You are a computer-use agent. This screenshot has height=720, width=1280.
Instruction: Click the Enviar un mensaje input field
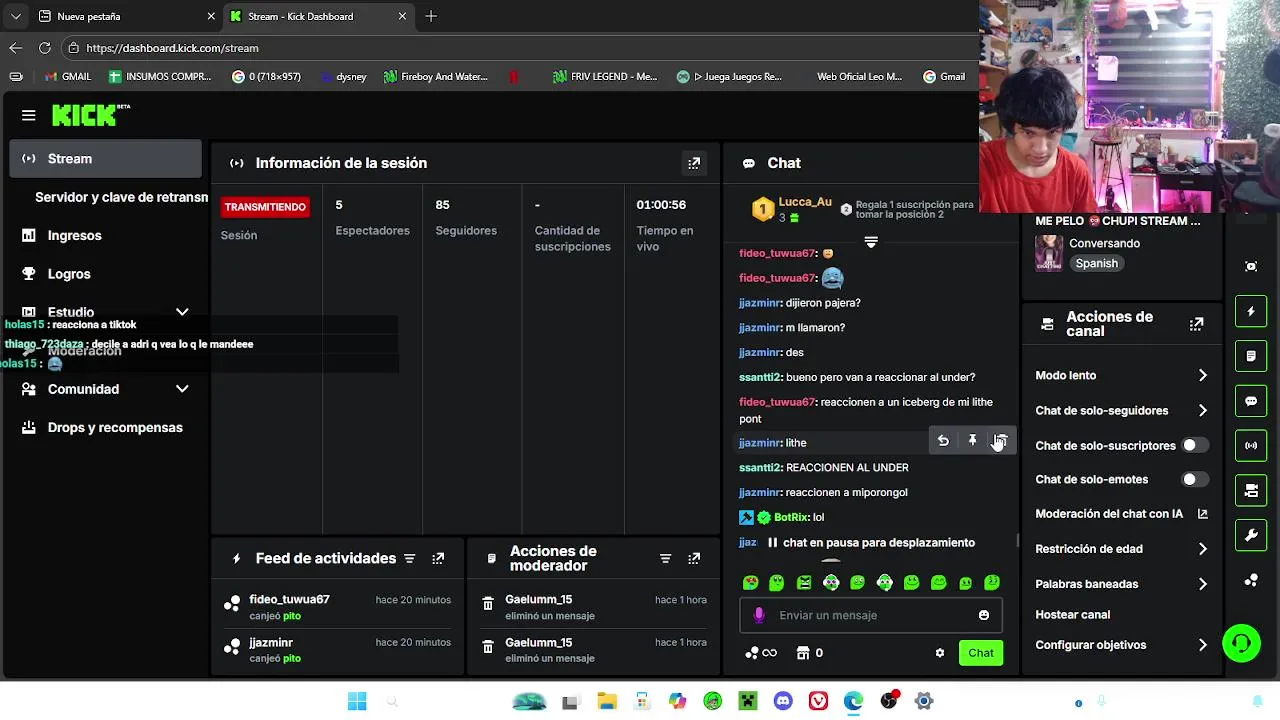[870, 615]
